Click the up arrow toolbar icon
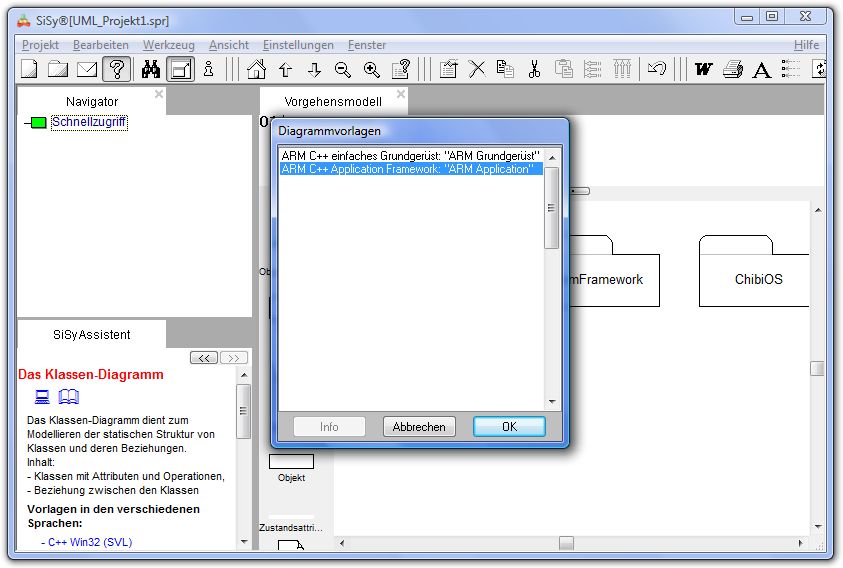The height and width of the screenshot is (568, 843). (x=285, y=69)
